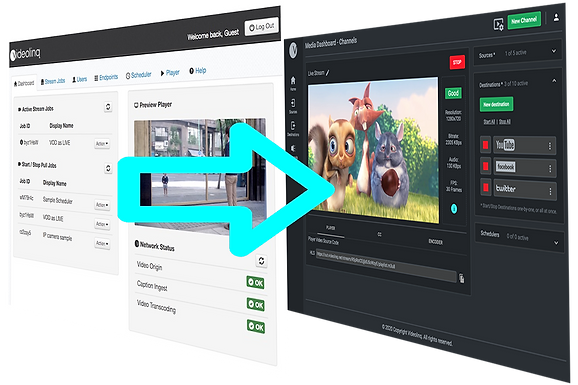Switch to the Stream Jobs tab
This screenshot has height=385, width=578.
coord(53,81)
